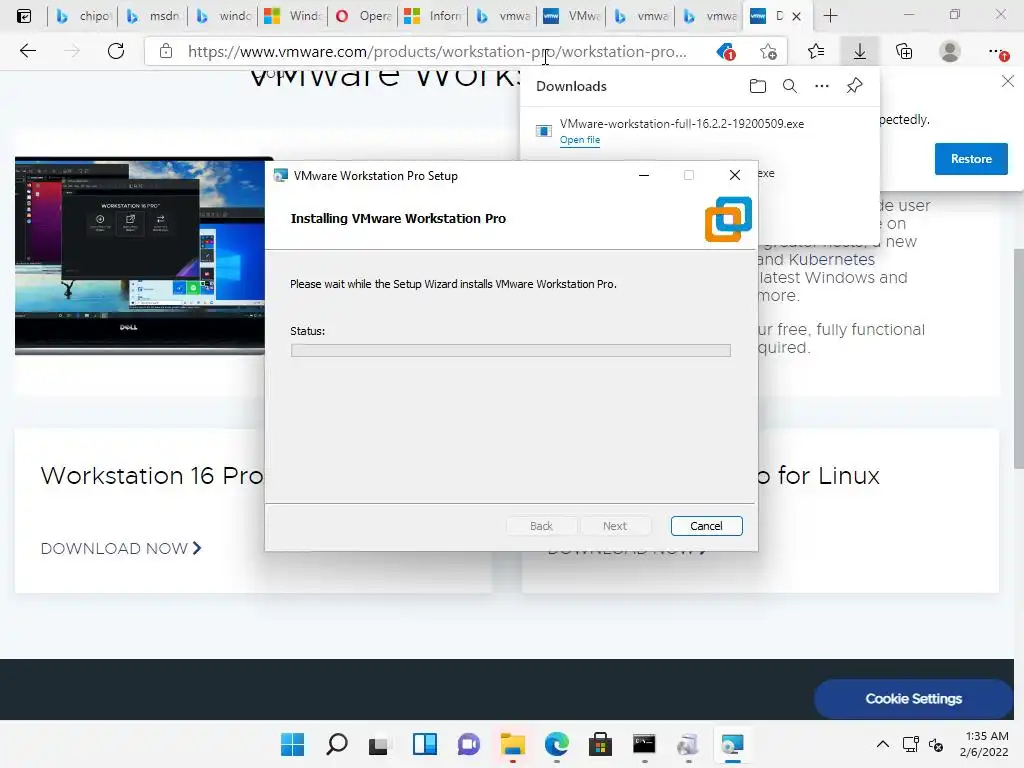Open downloads folder icon in Downloads panel
The height and width of the screenshot is (768, 1024).
pyautogui.click(x=758, y=86)
